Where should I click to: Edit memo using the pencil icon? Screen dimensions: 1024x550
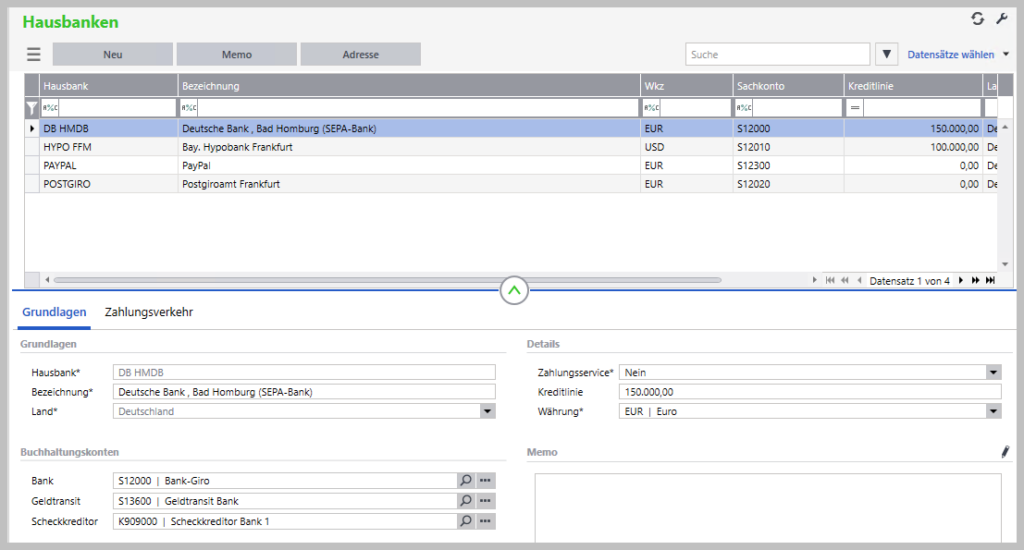click(1005, 452)
